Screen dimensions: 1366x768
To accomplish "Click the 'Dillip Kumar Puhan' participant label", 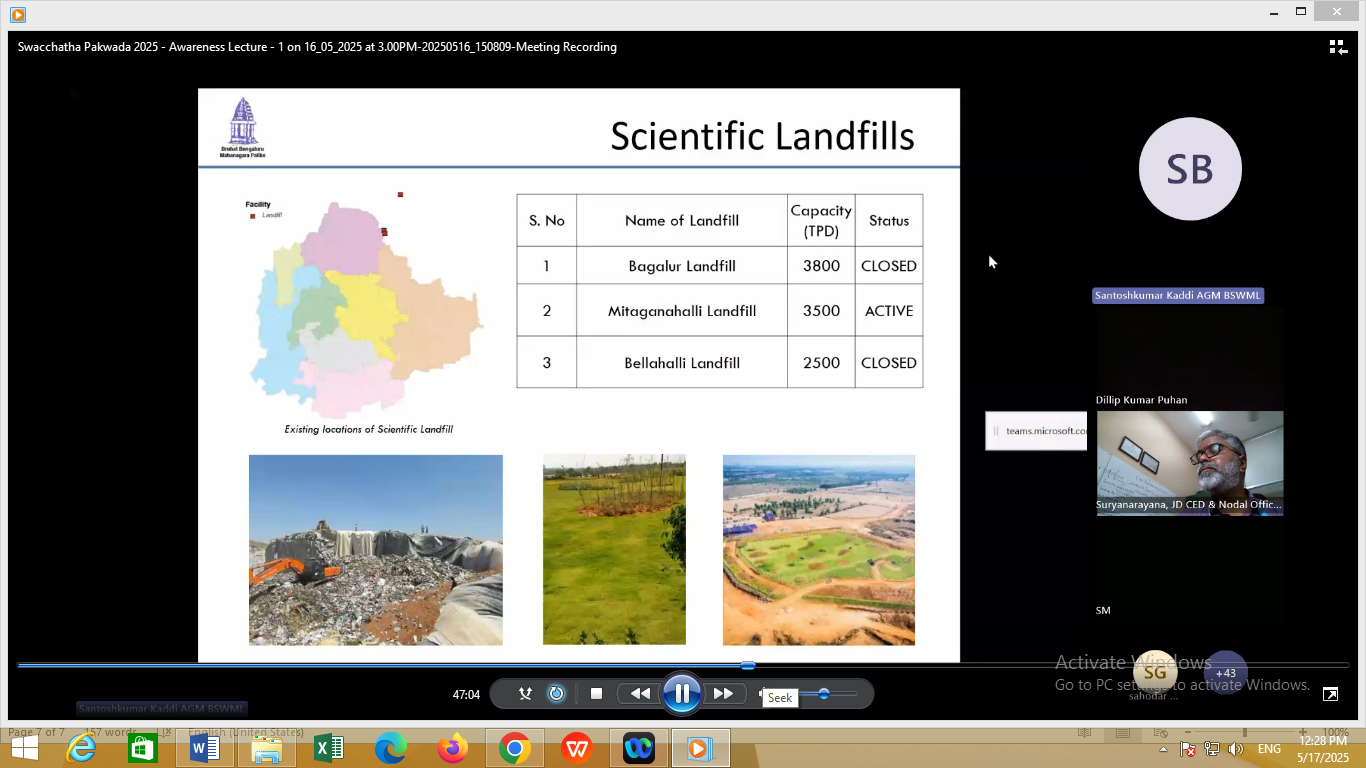I will [1141, 400].
